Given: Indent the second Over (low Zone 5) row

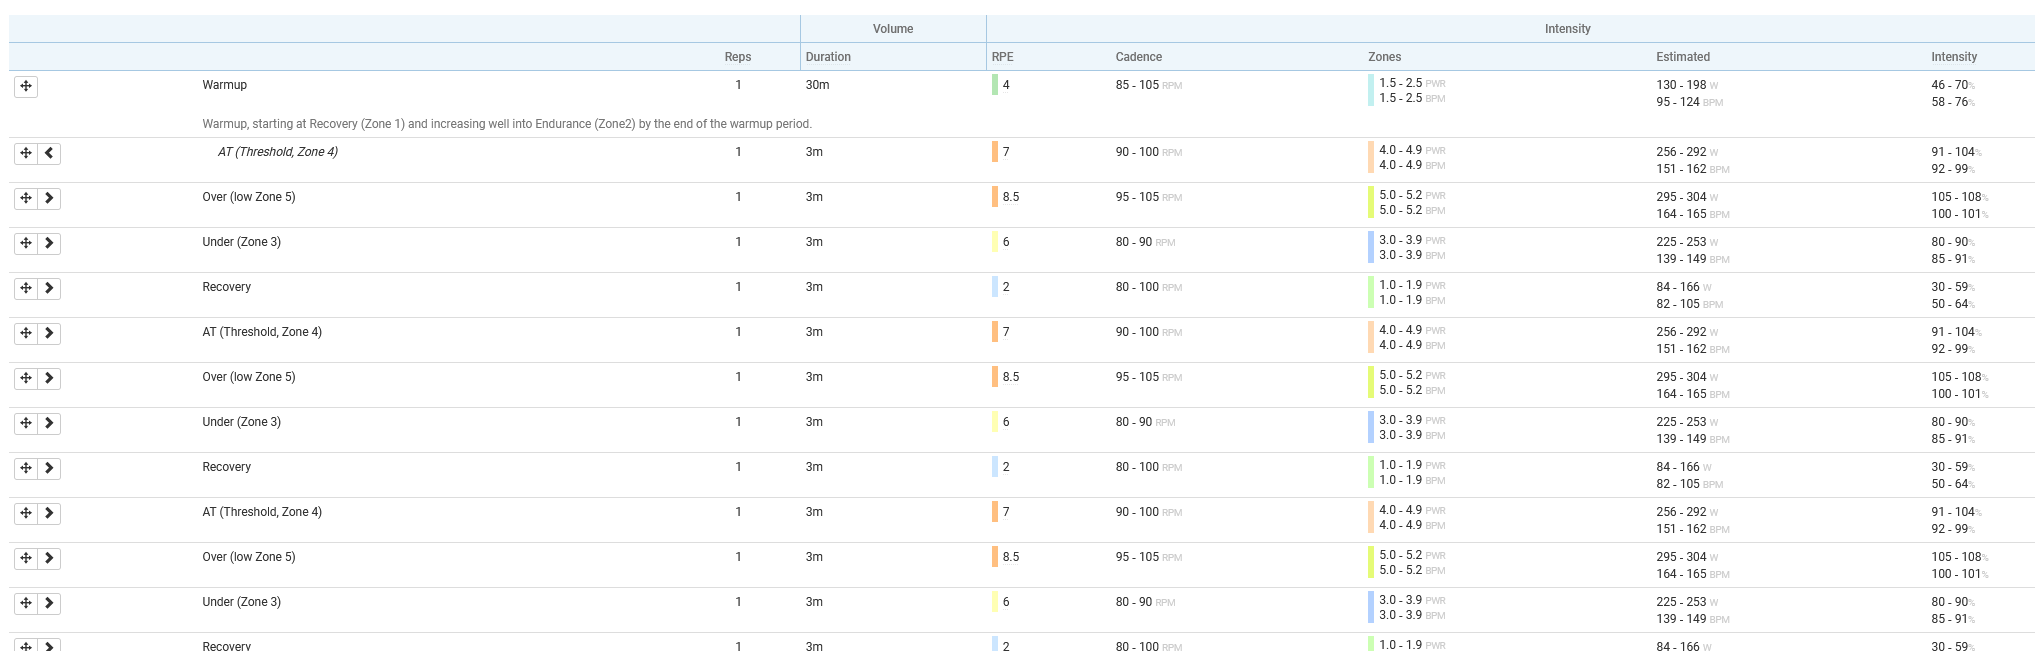Looking at the screenshot, I should [49, 378].
